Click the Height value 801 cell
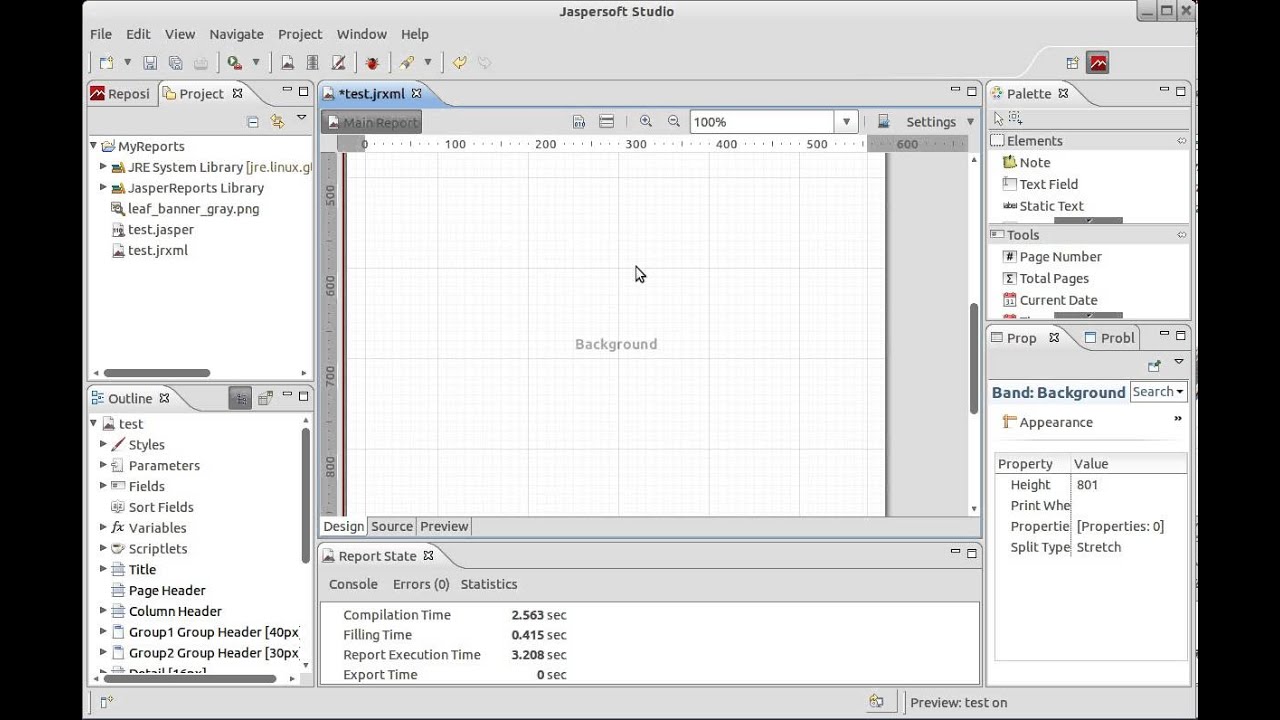This screenshot has height=720, width=1280. (1130, 485)
